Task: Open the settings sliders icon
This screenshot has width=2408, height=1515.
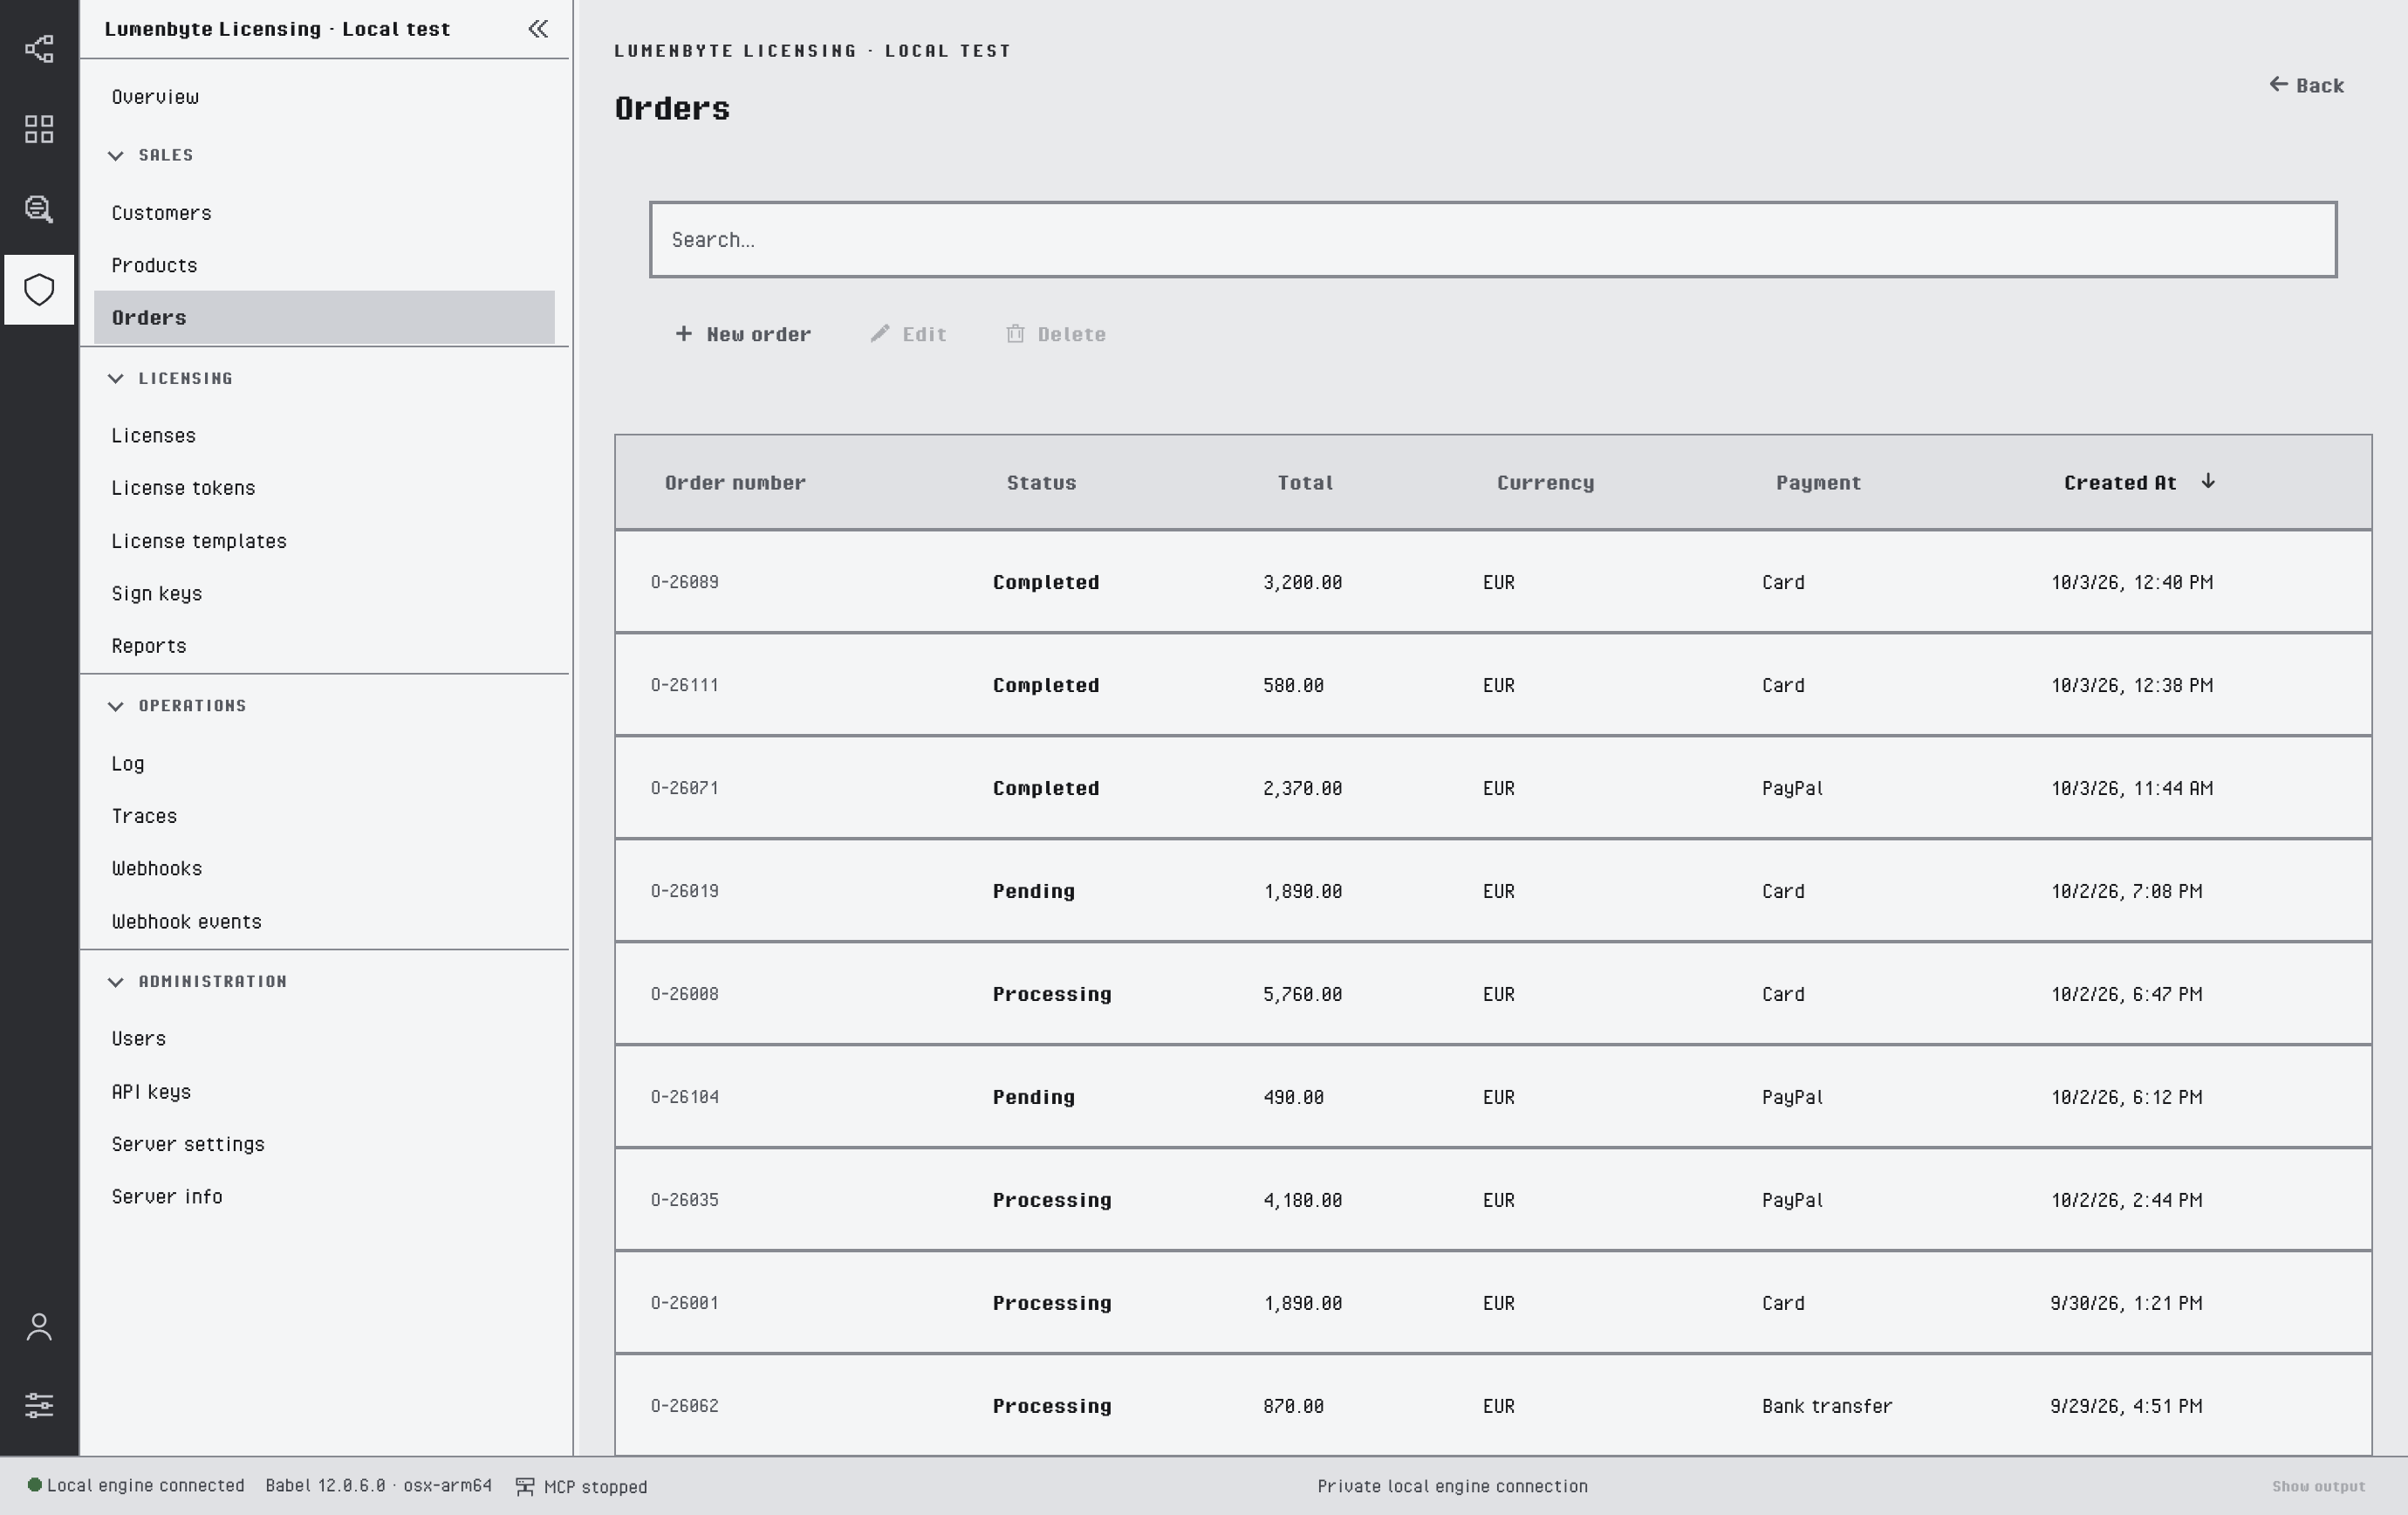Action: click(39, 1405)
